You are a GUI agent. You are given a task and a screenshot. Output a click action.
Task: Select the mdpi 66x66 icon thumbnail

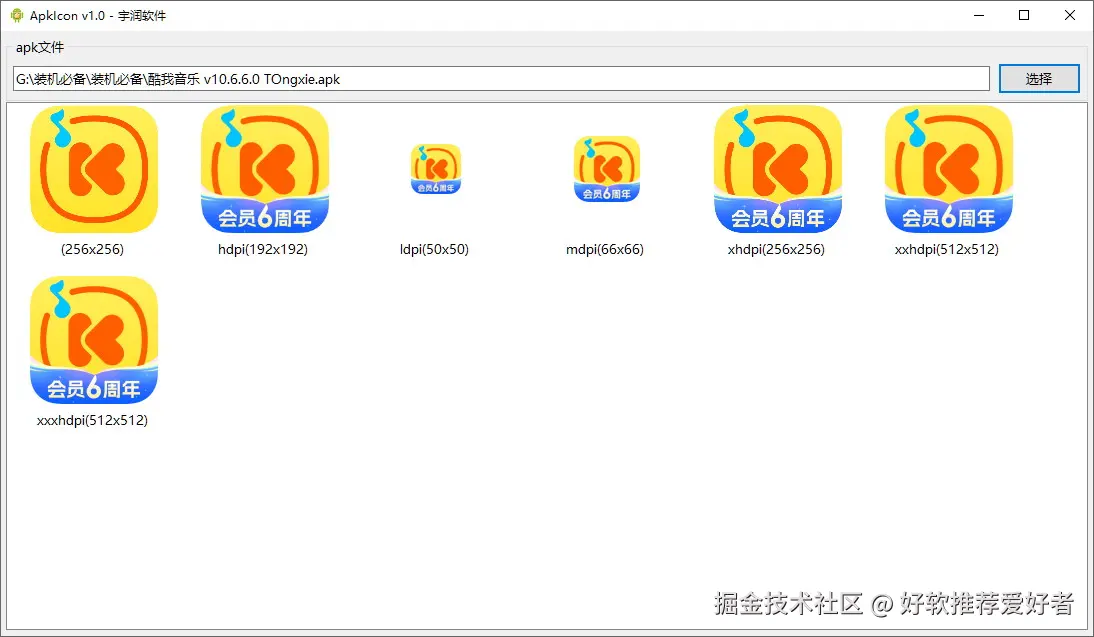tap(607, 169)
